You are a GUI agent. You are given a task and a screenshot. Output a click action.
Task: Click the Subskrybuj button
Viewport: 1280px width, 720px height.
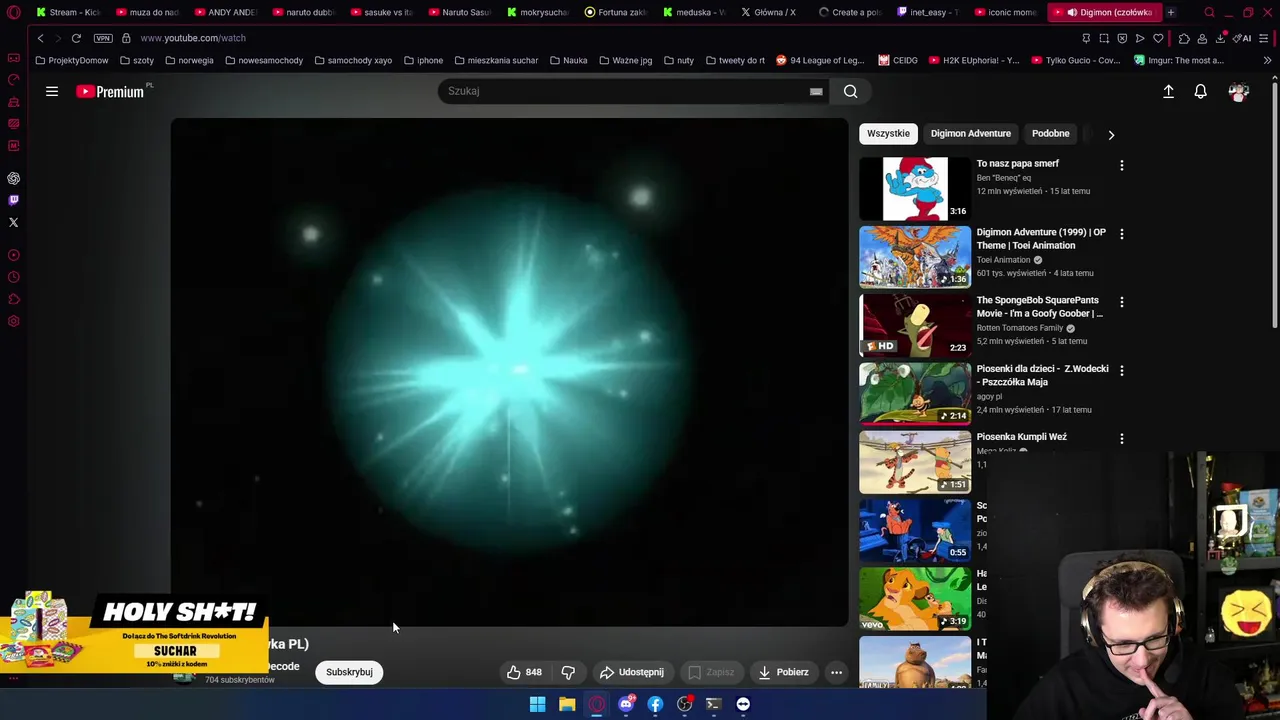click(x=349, y=672)
